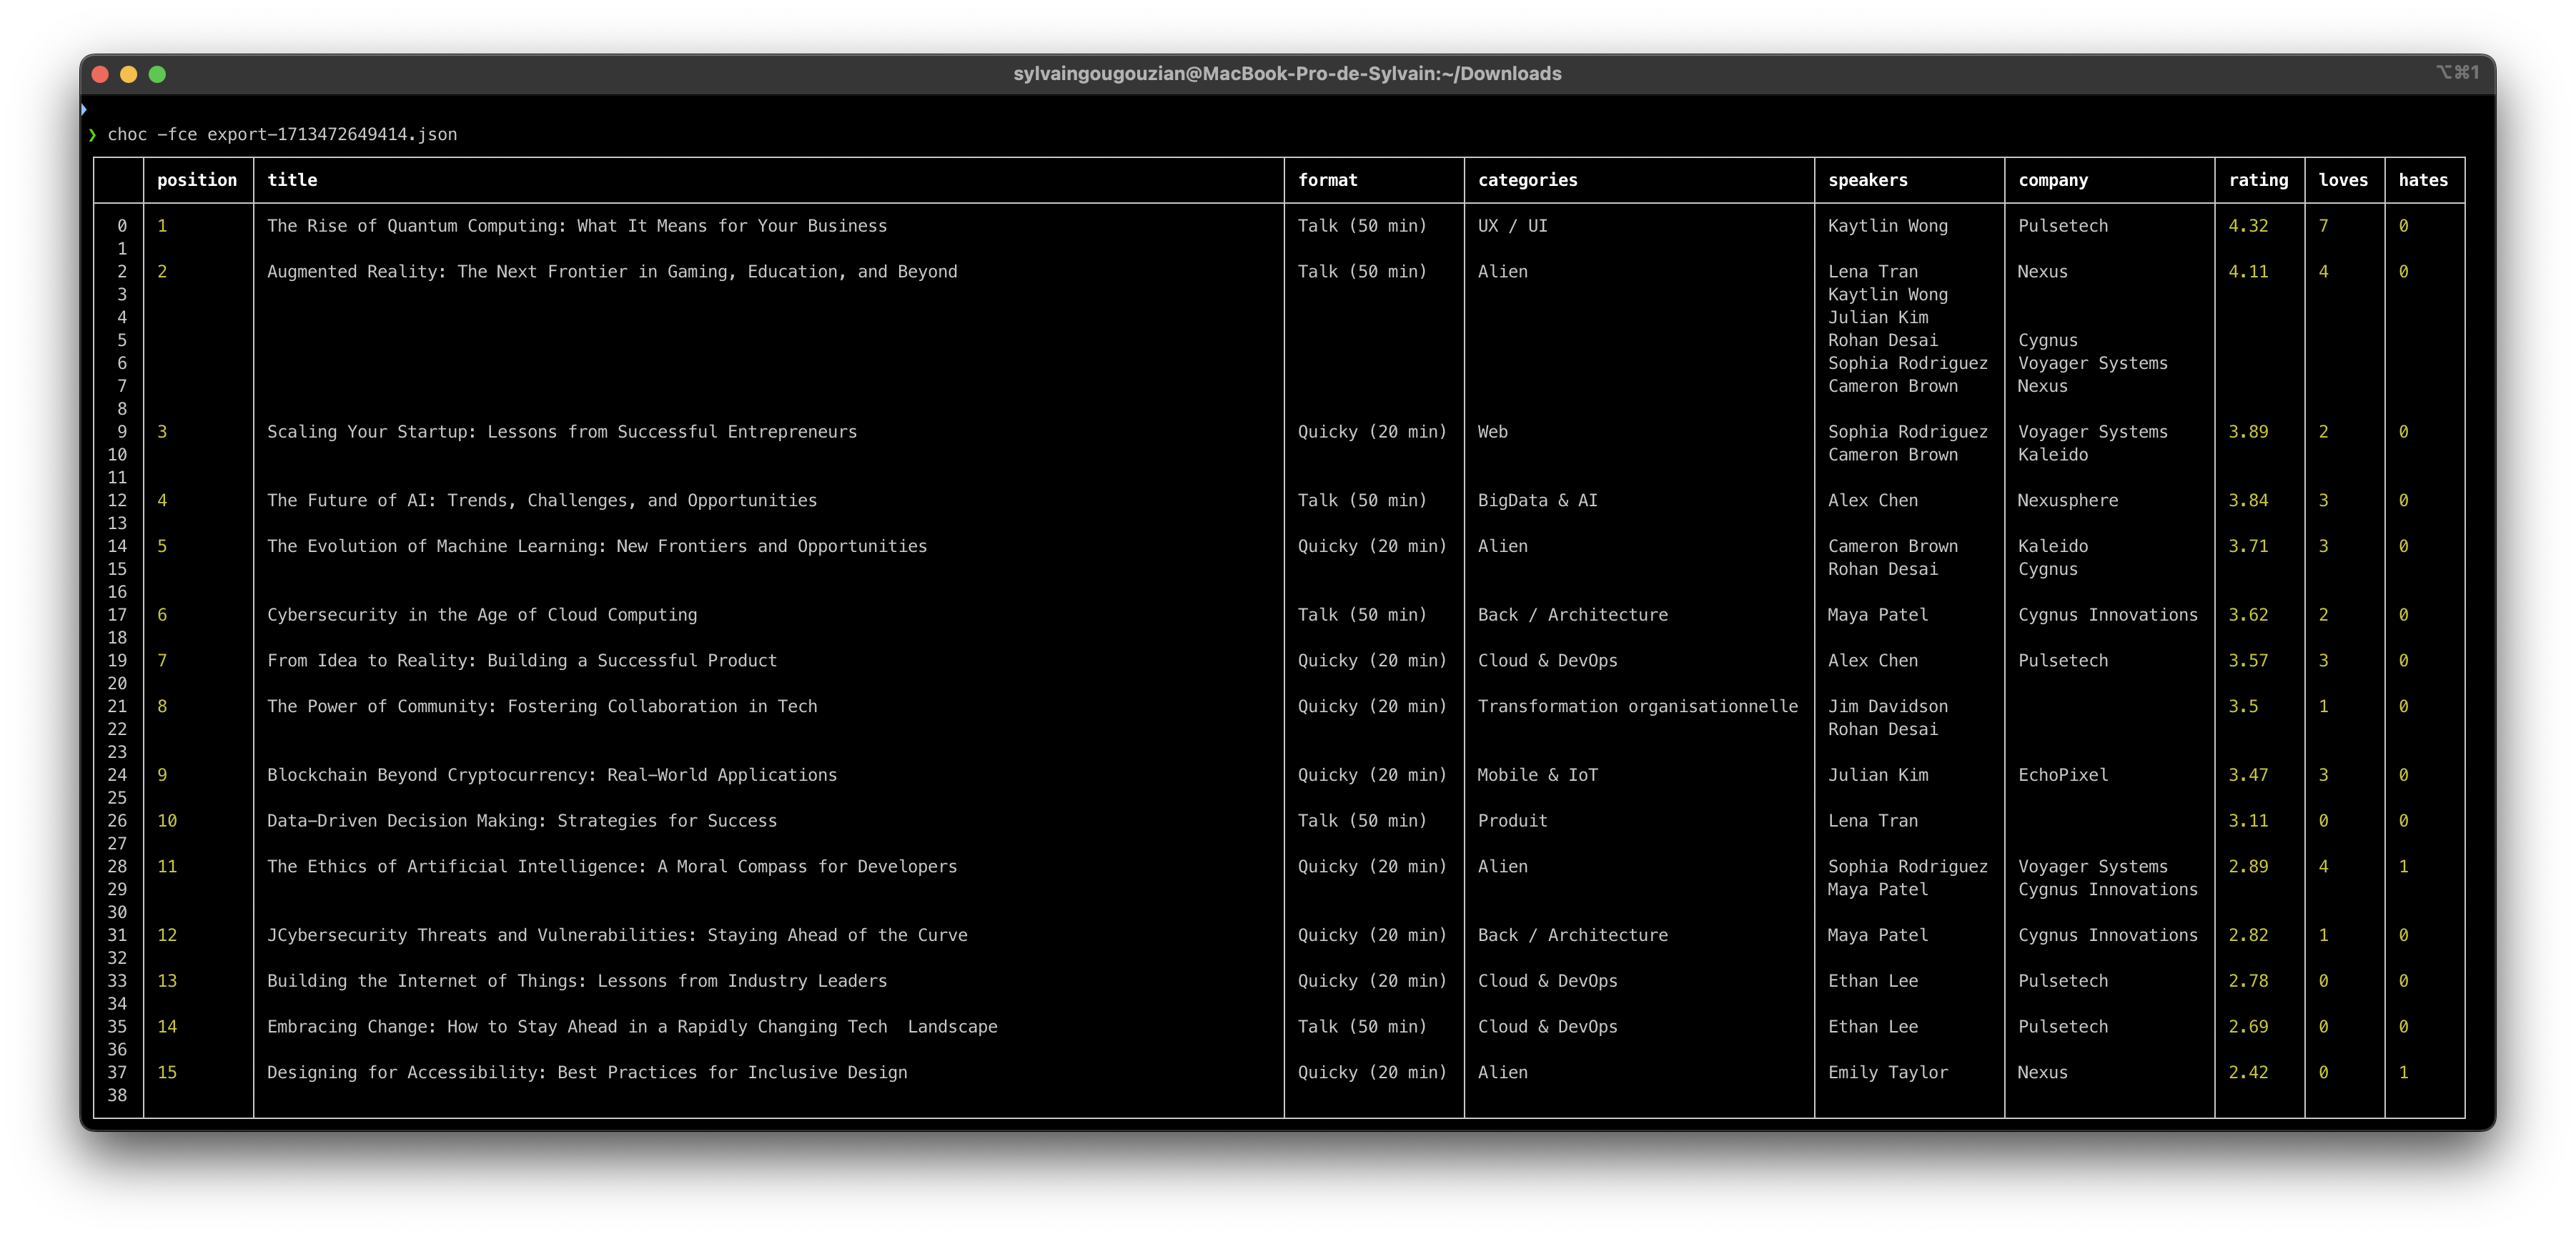
Task: Click the 'position' column header
Action: [197, 180]
